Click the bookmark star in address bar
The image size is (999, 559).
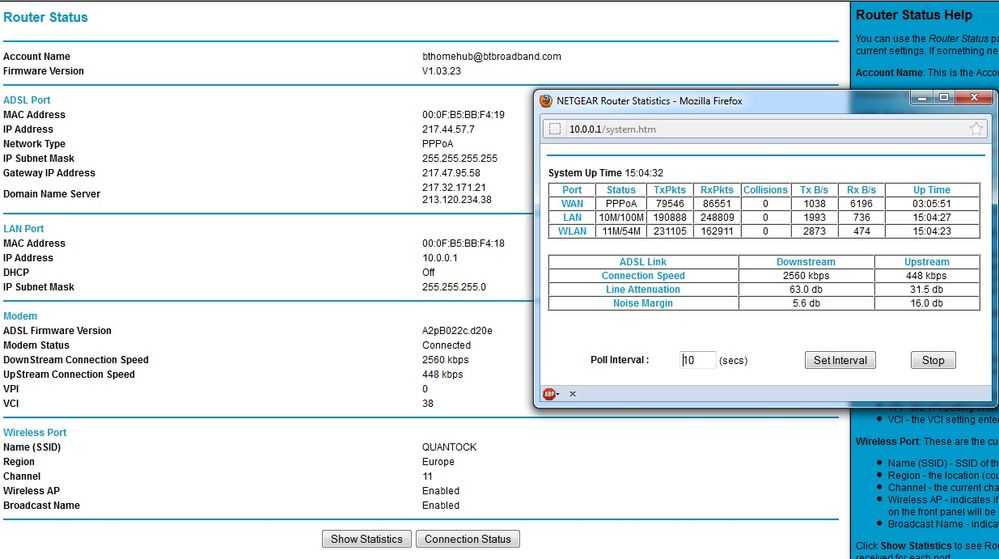click(975, 129)
